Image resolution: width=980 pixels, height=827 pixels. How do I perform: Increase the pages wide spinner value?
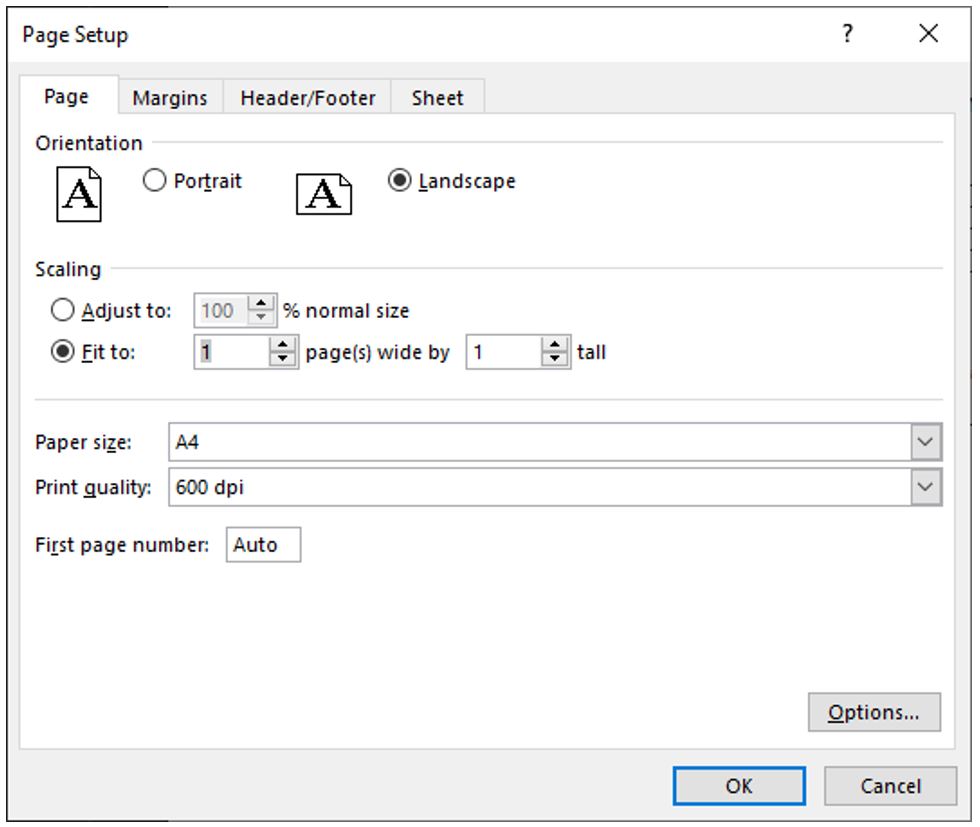pos(284,346)
